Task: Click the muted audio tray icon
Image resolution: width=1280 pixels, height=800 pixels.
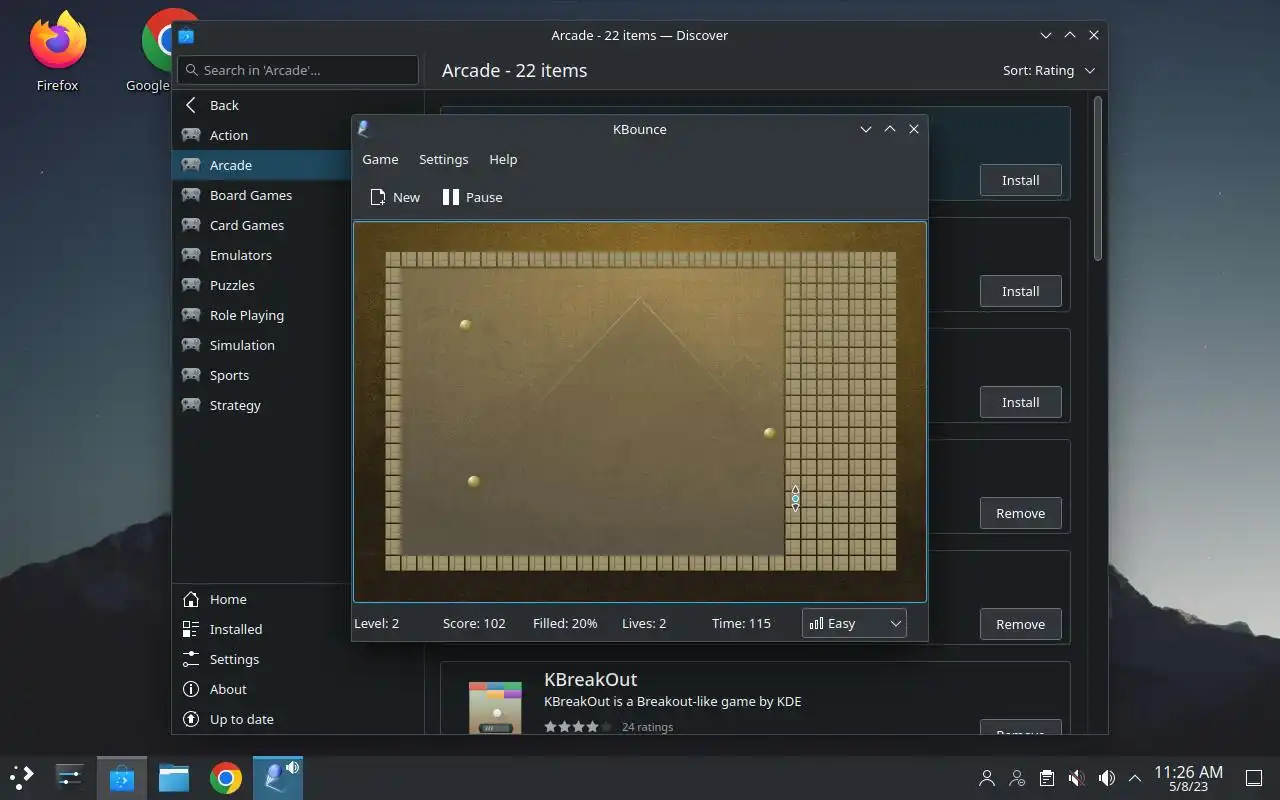Action: (1077, 777)
